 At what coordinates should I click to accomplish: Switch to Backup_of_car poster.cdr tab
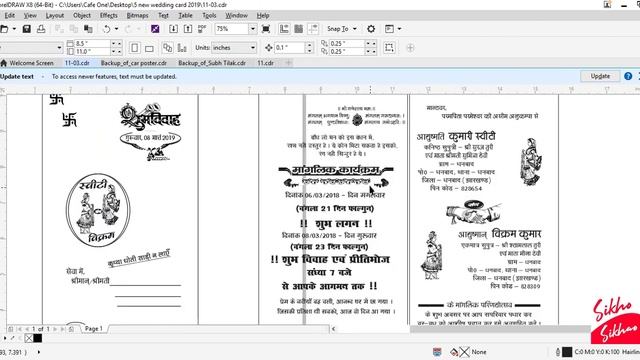tap(133, 63)
